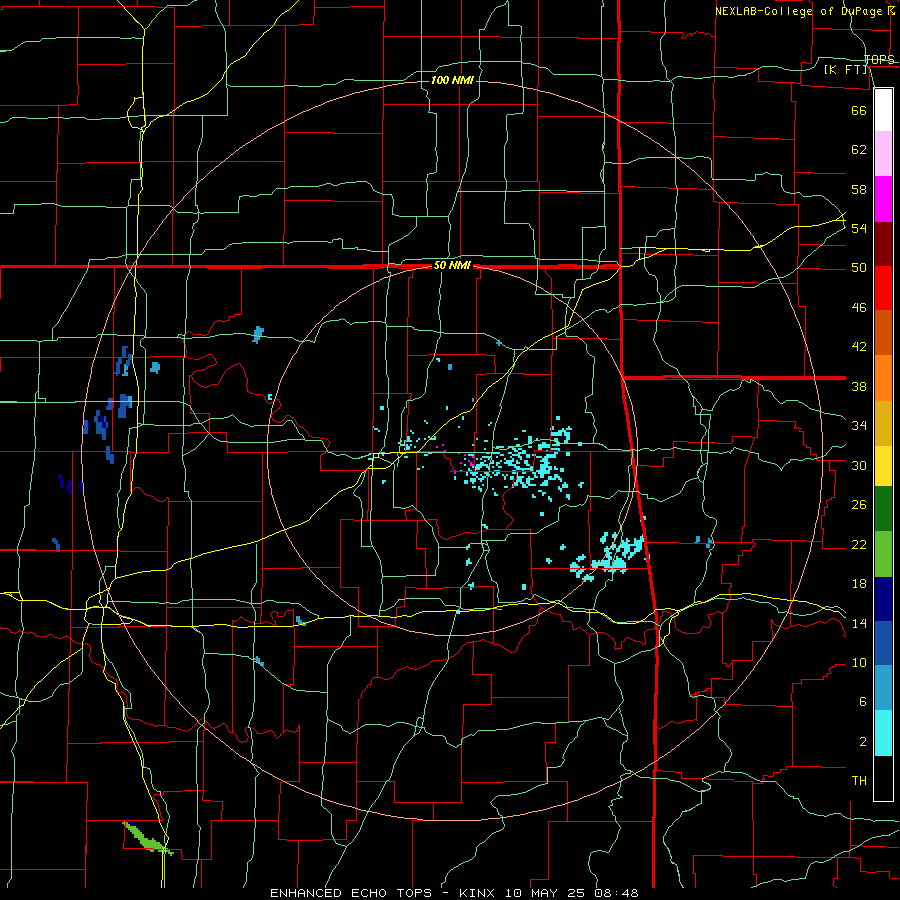
Task: Click the '2' legend value
Action: 862,742
